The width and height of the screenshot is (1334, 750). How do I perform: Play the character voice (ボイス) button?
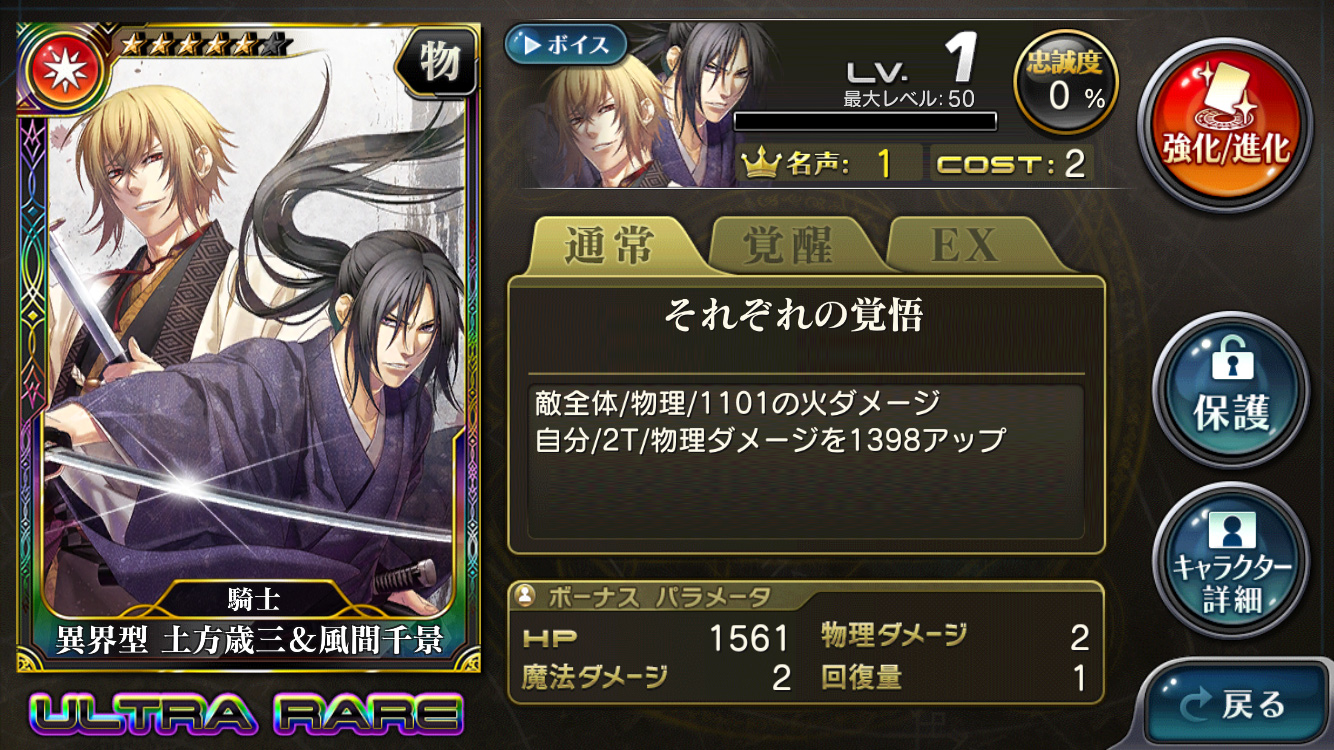(566, 45)
